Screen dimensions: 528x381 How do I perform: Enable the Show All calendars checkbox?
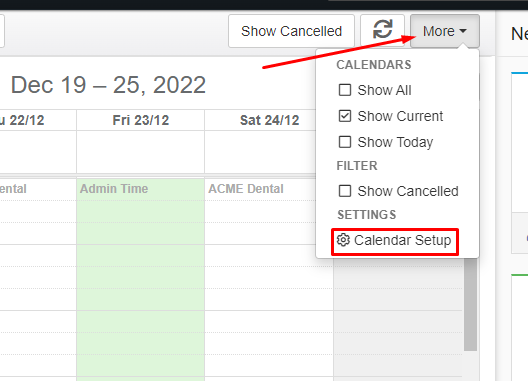tap(345, 90)
